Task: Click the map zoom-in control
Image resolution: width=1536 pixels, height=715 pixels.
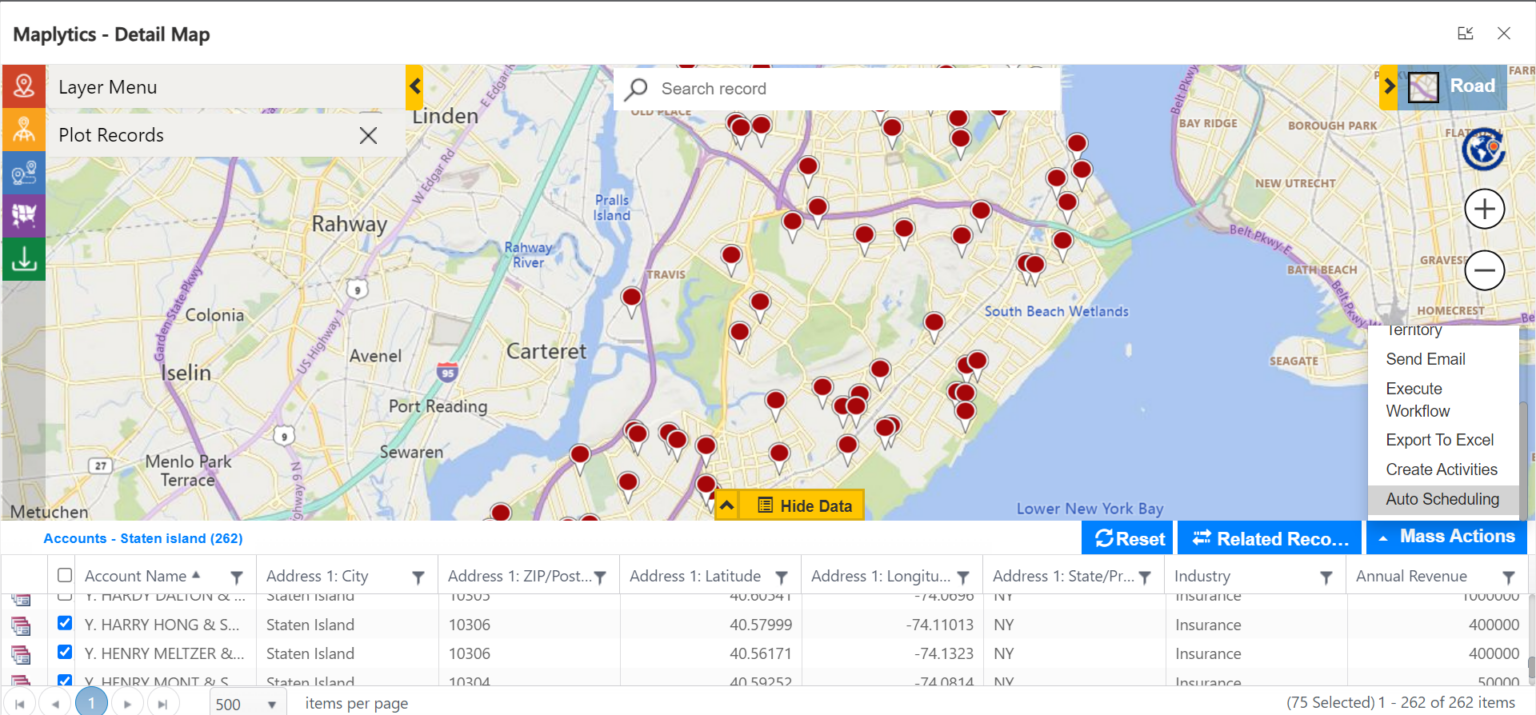Action: (x=1484, y=209)
